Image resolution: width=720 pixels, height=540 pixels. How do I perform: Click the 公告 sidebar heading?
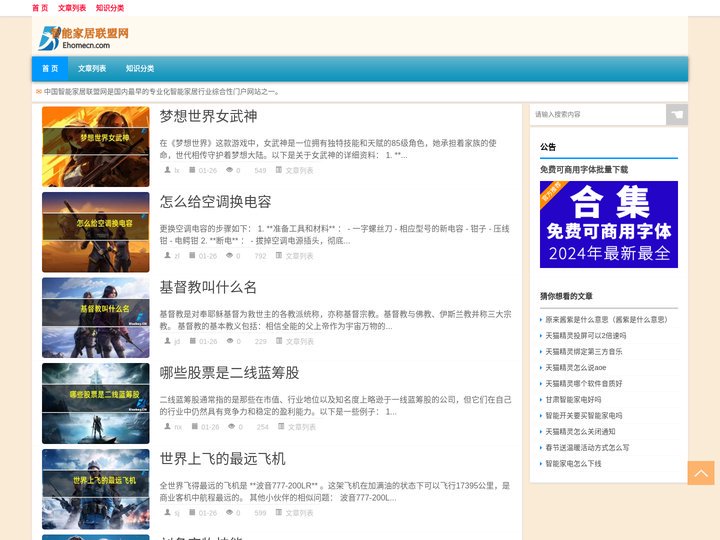[x=548, y=147]
